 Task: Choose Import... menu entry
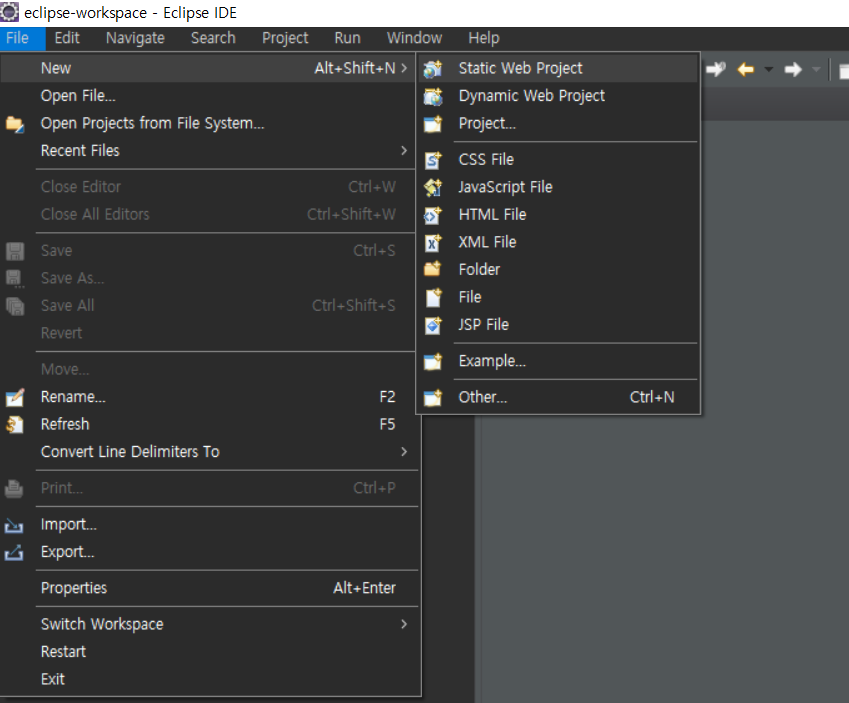pos(208,525)
